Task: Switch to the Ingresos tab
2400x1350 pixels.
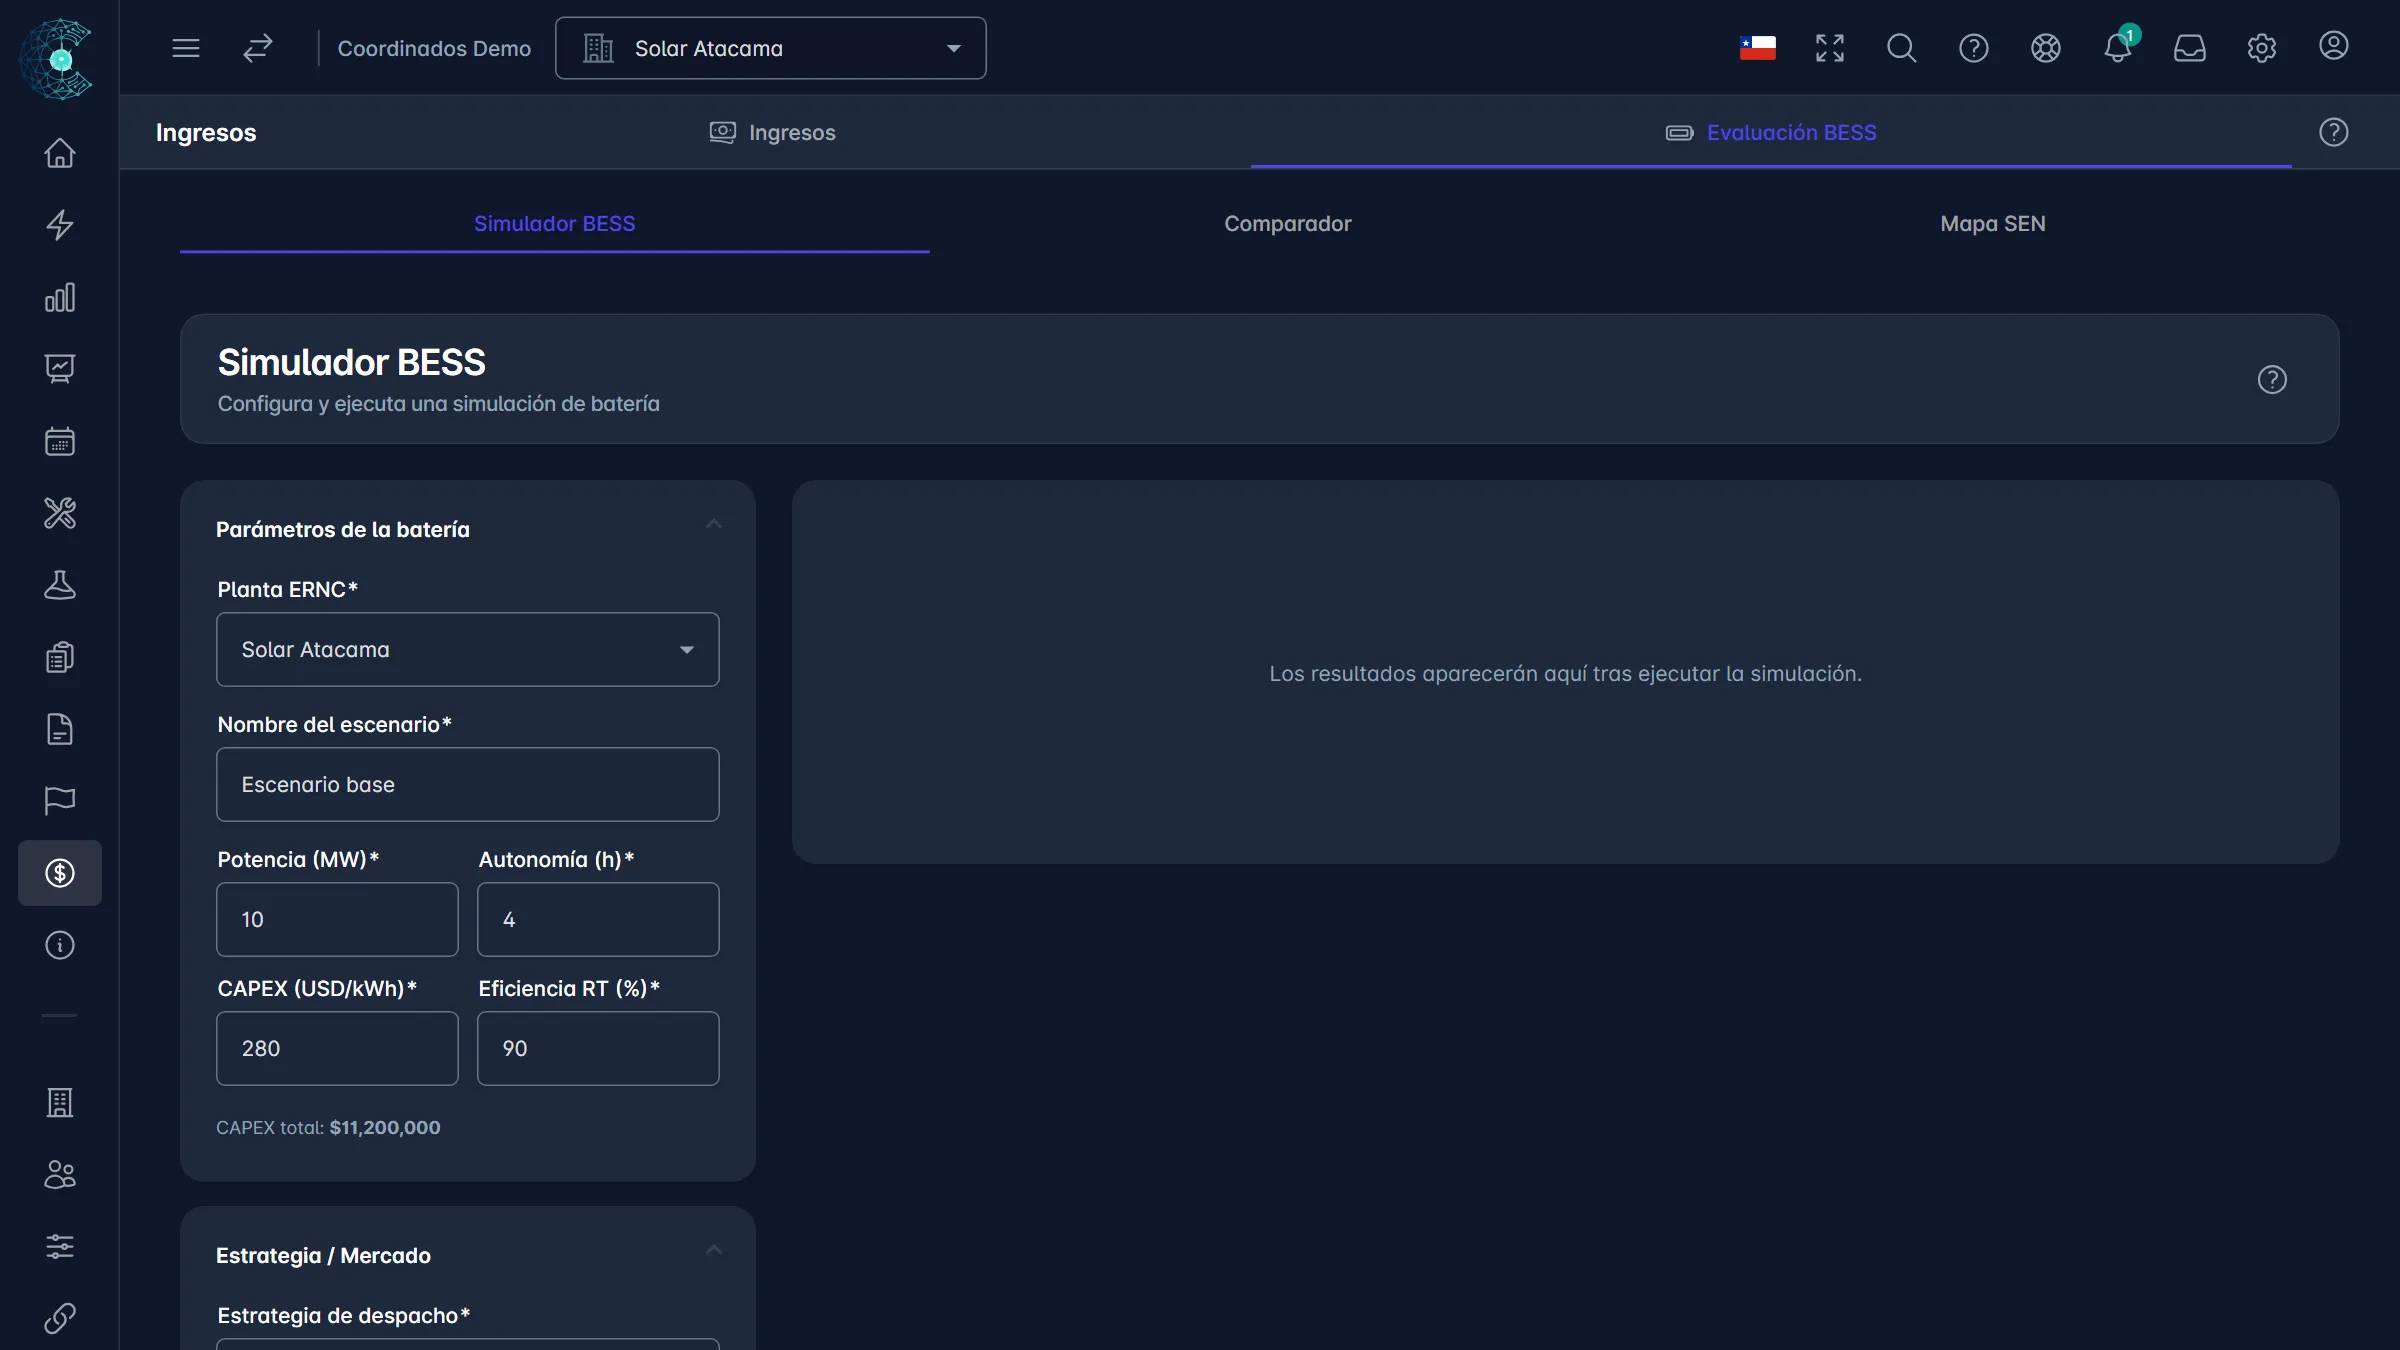Action: click(772, 132)
